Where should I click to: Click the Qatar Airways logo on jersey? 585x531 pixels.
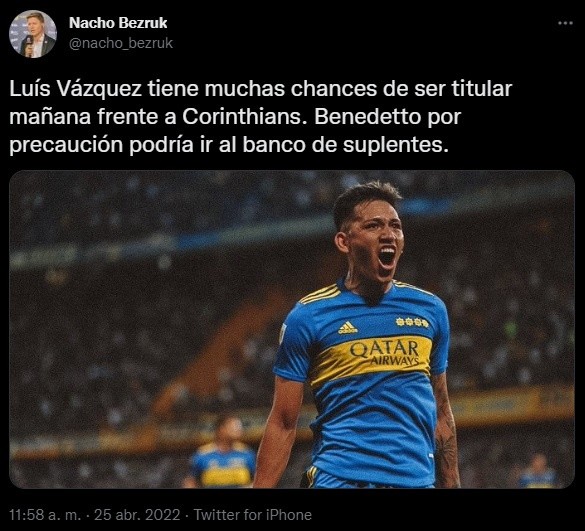click(384, 353)
